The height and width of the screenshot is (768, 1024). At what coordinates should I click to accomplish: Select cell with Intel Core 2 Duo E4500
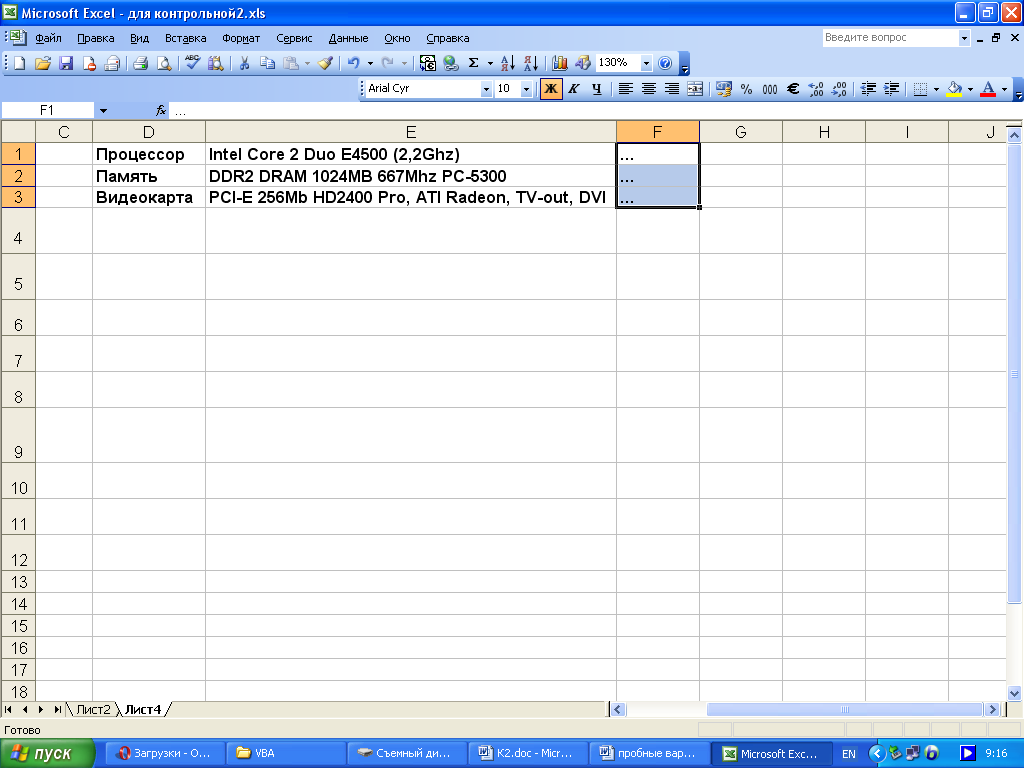(411, 154)
